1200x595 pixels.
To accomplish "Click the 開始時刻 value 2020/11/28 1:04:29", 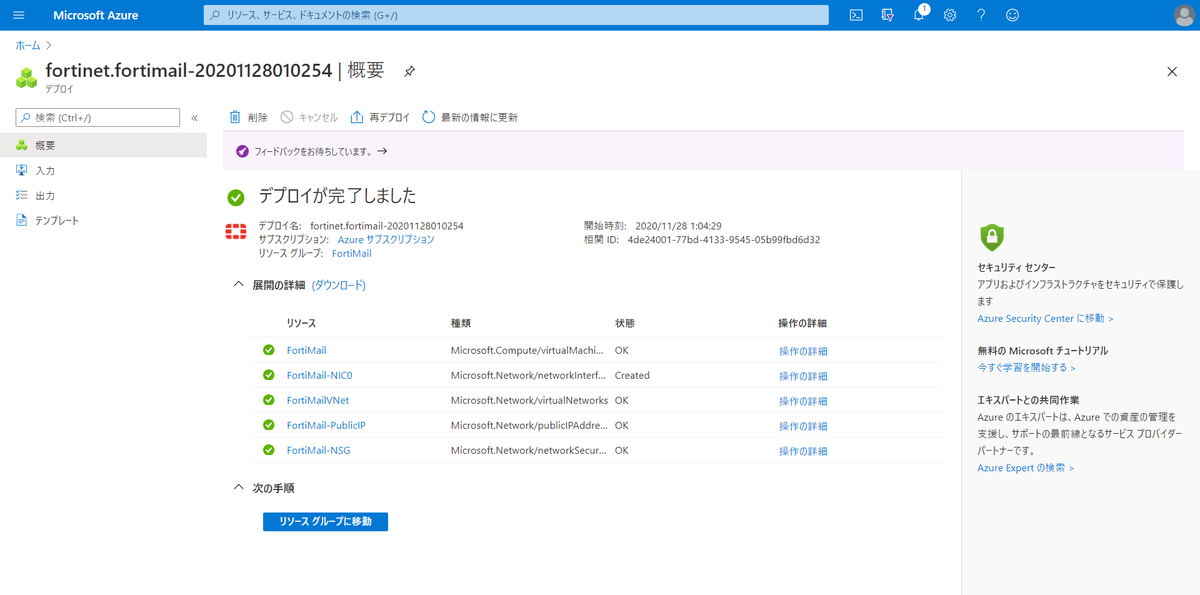I will point(678,226).
